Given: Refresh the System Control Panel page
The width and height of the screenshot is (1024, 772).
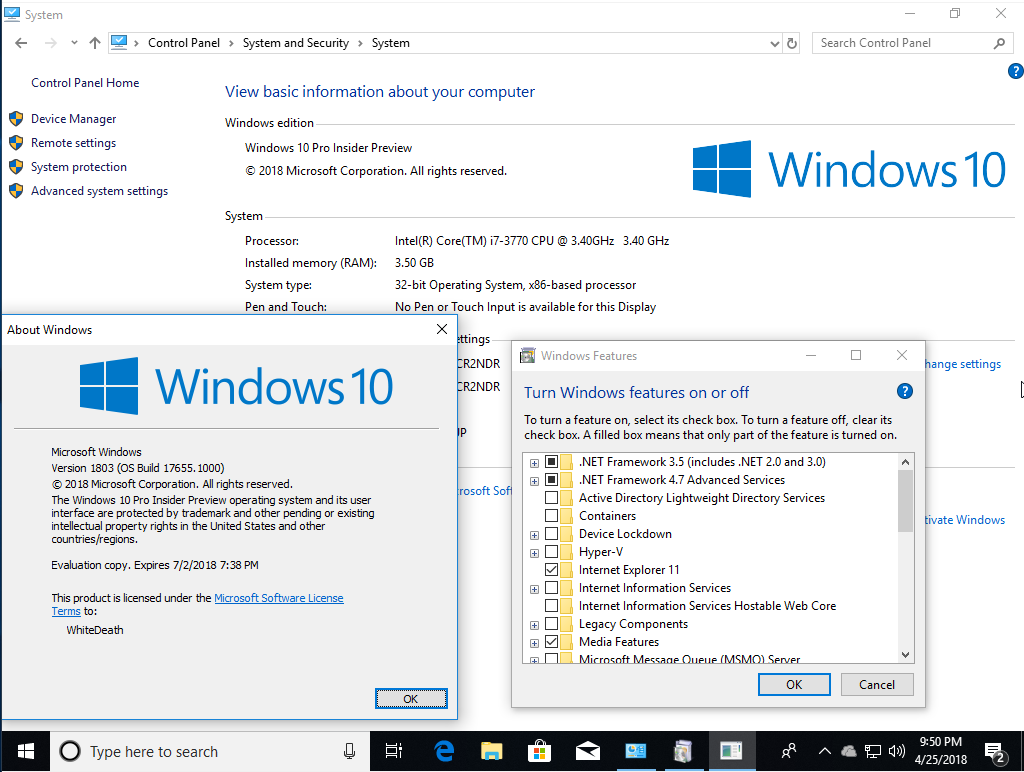Looking at the screenshot, I should pyautogui.click(x=792, y=43).
